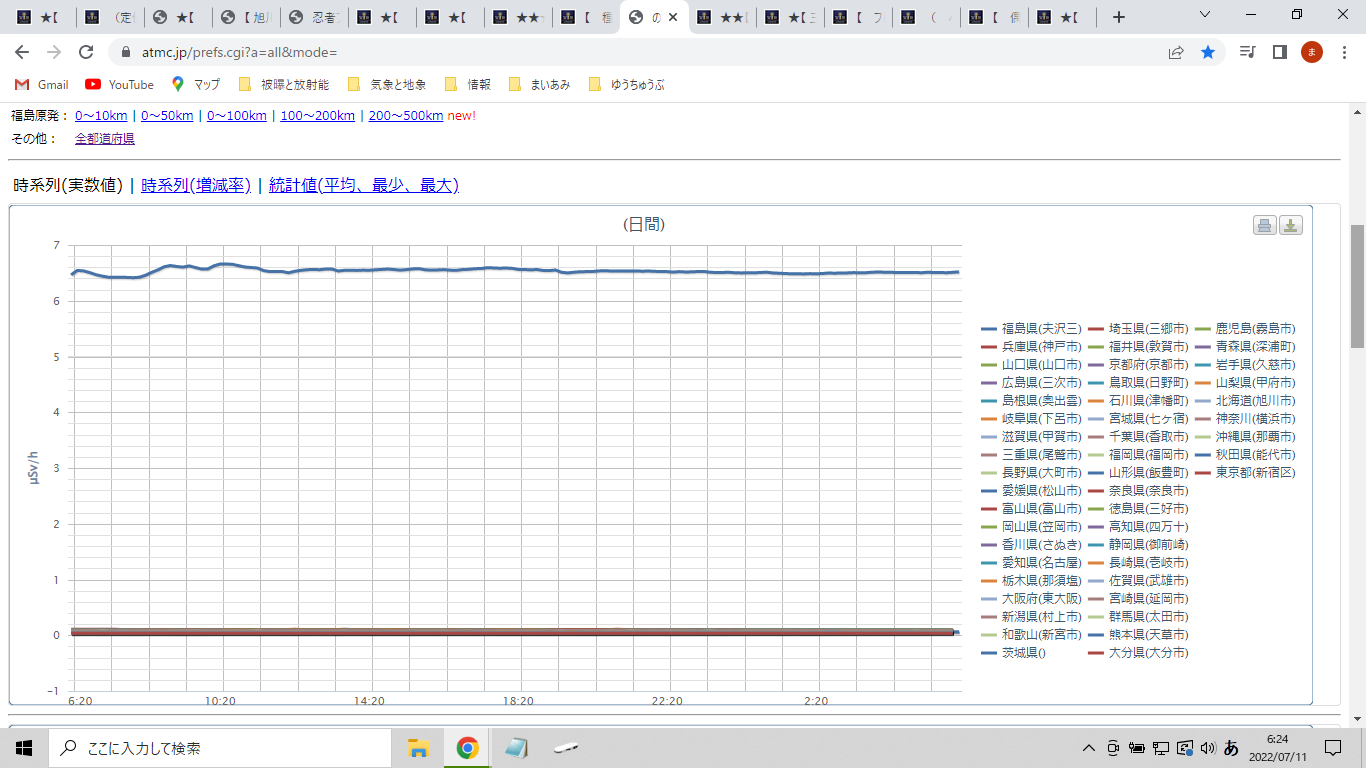The image size is (1366, 768).
Task: Close the active tab
Action: (673, 18)
